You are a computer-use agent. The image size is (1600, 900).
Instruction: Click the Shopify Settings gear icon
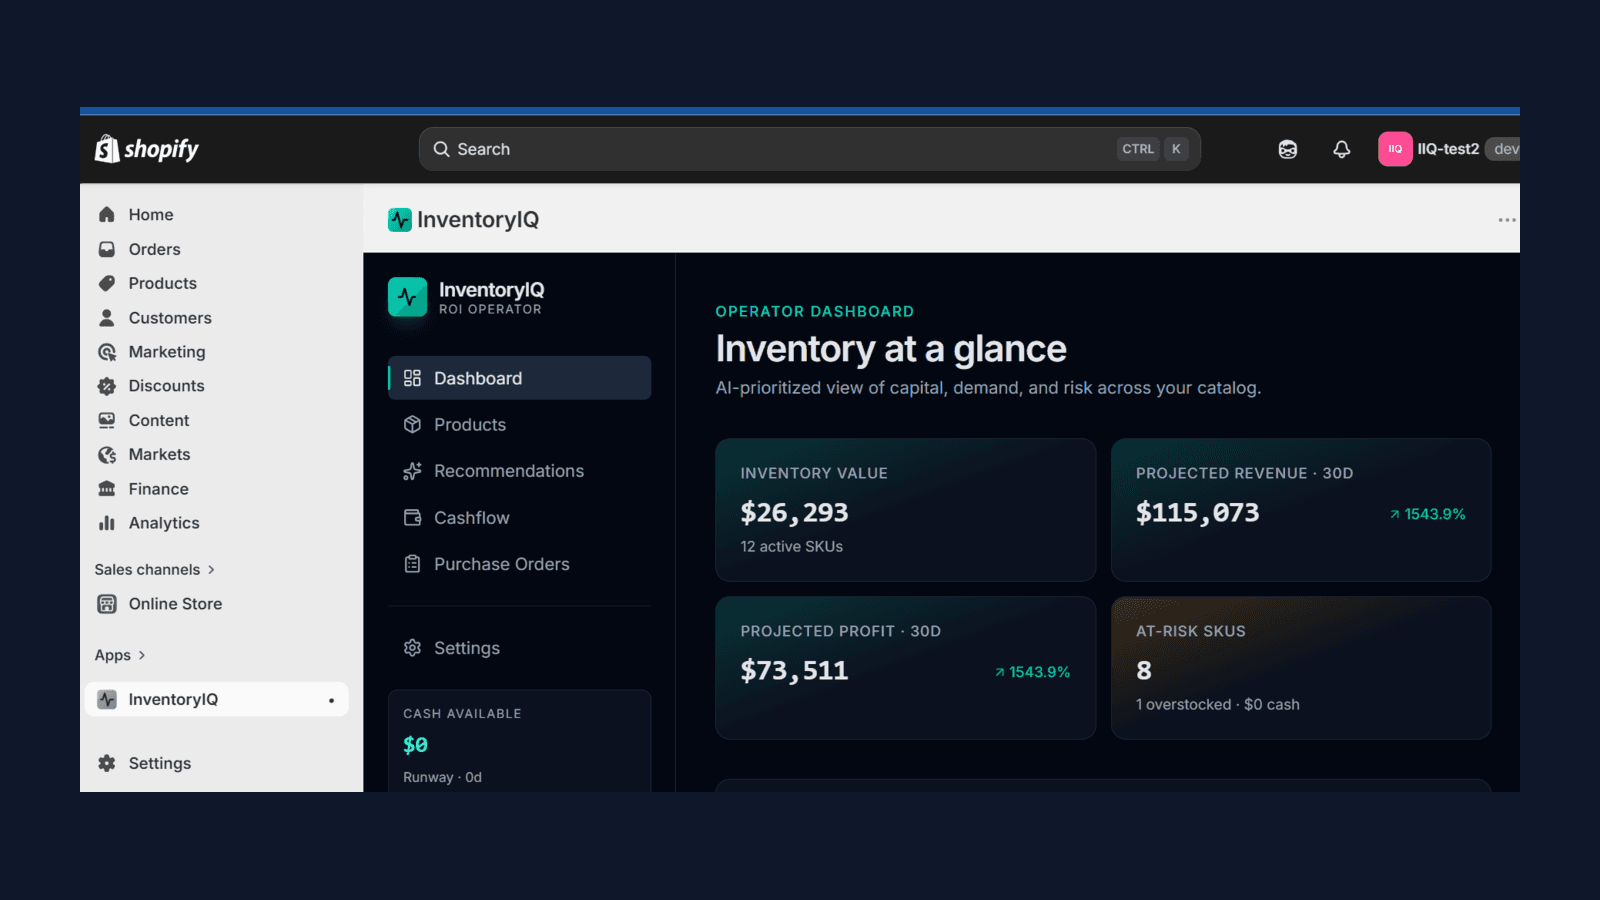pyautogui.click(x=107, y=763)
